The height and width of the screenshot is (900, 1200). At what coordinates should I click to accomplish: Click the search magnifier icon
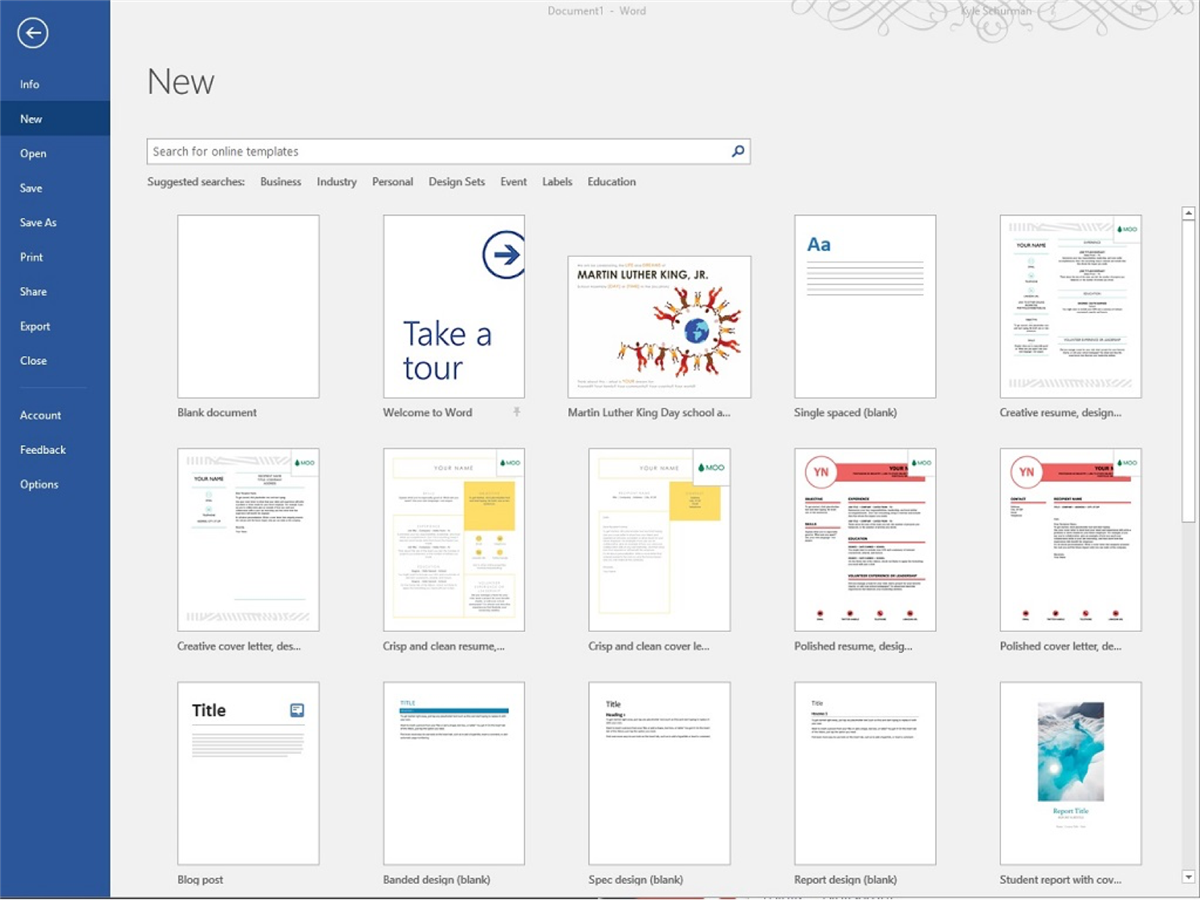(738, 152)
